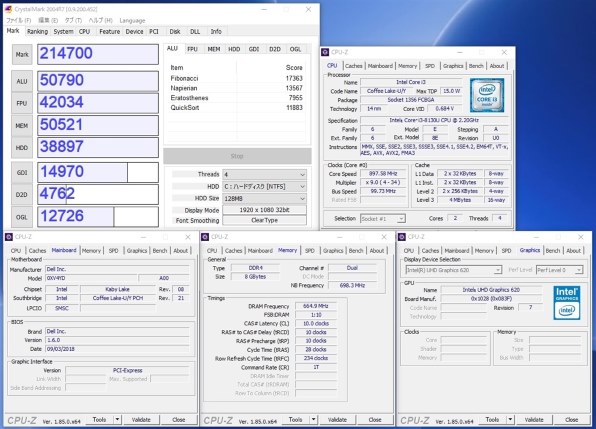Click Close in Mainboard CPU-Z window

179,420
